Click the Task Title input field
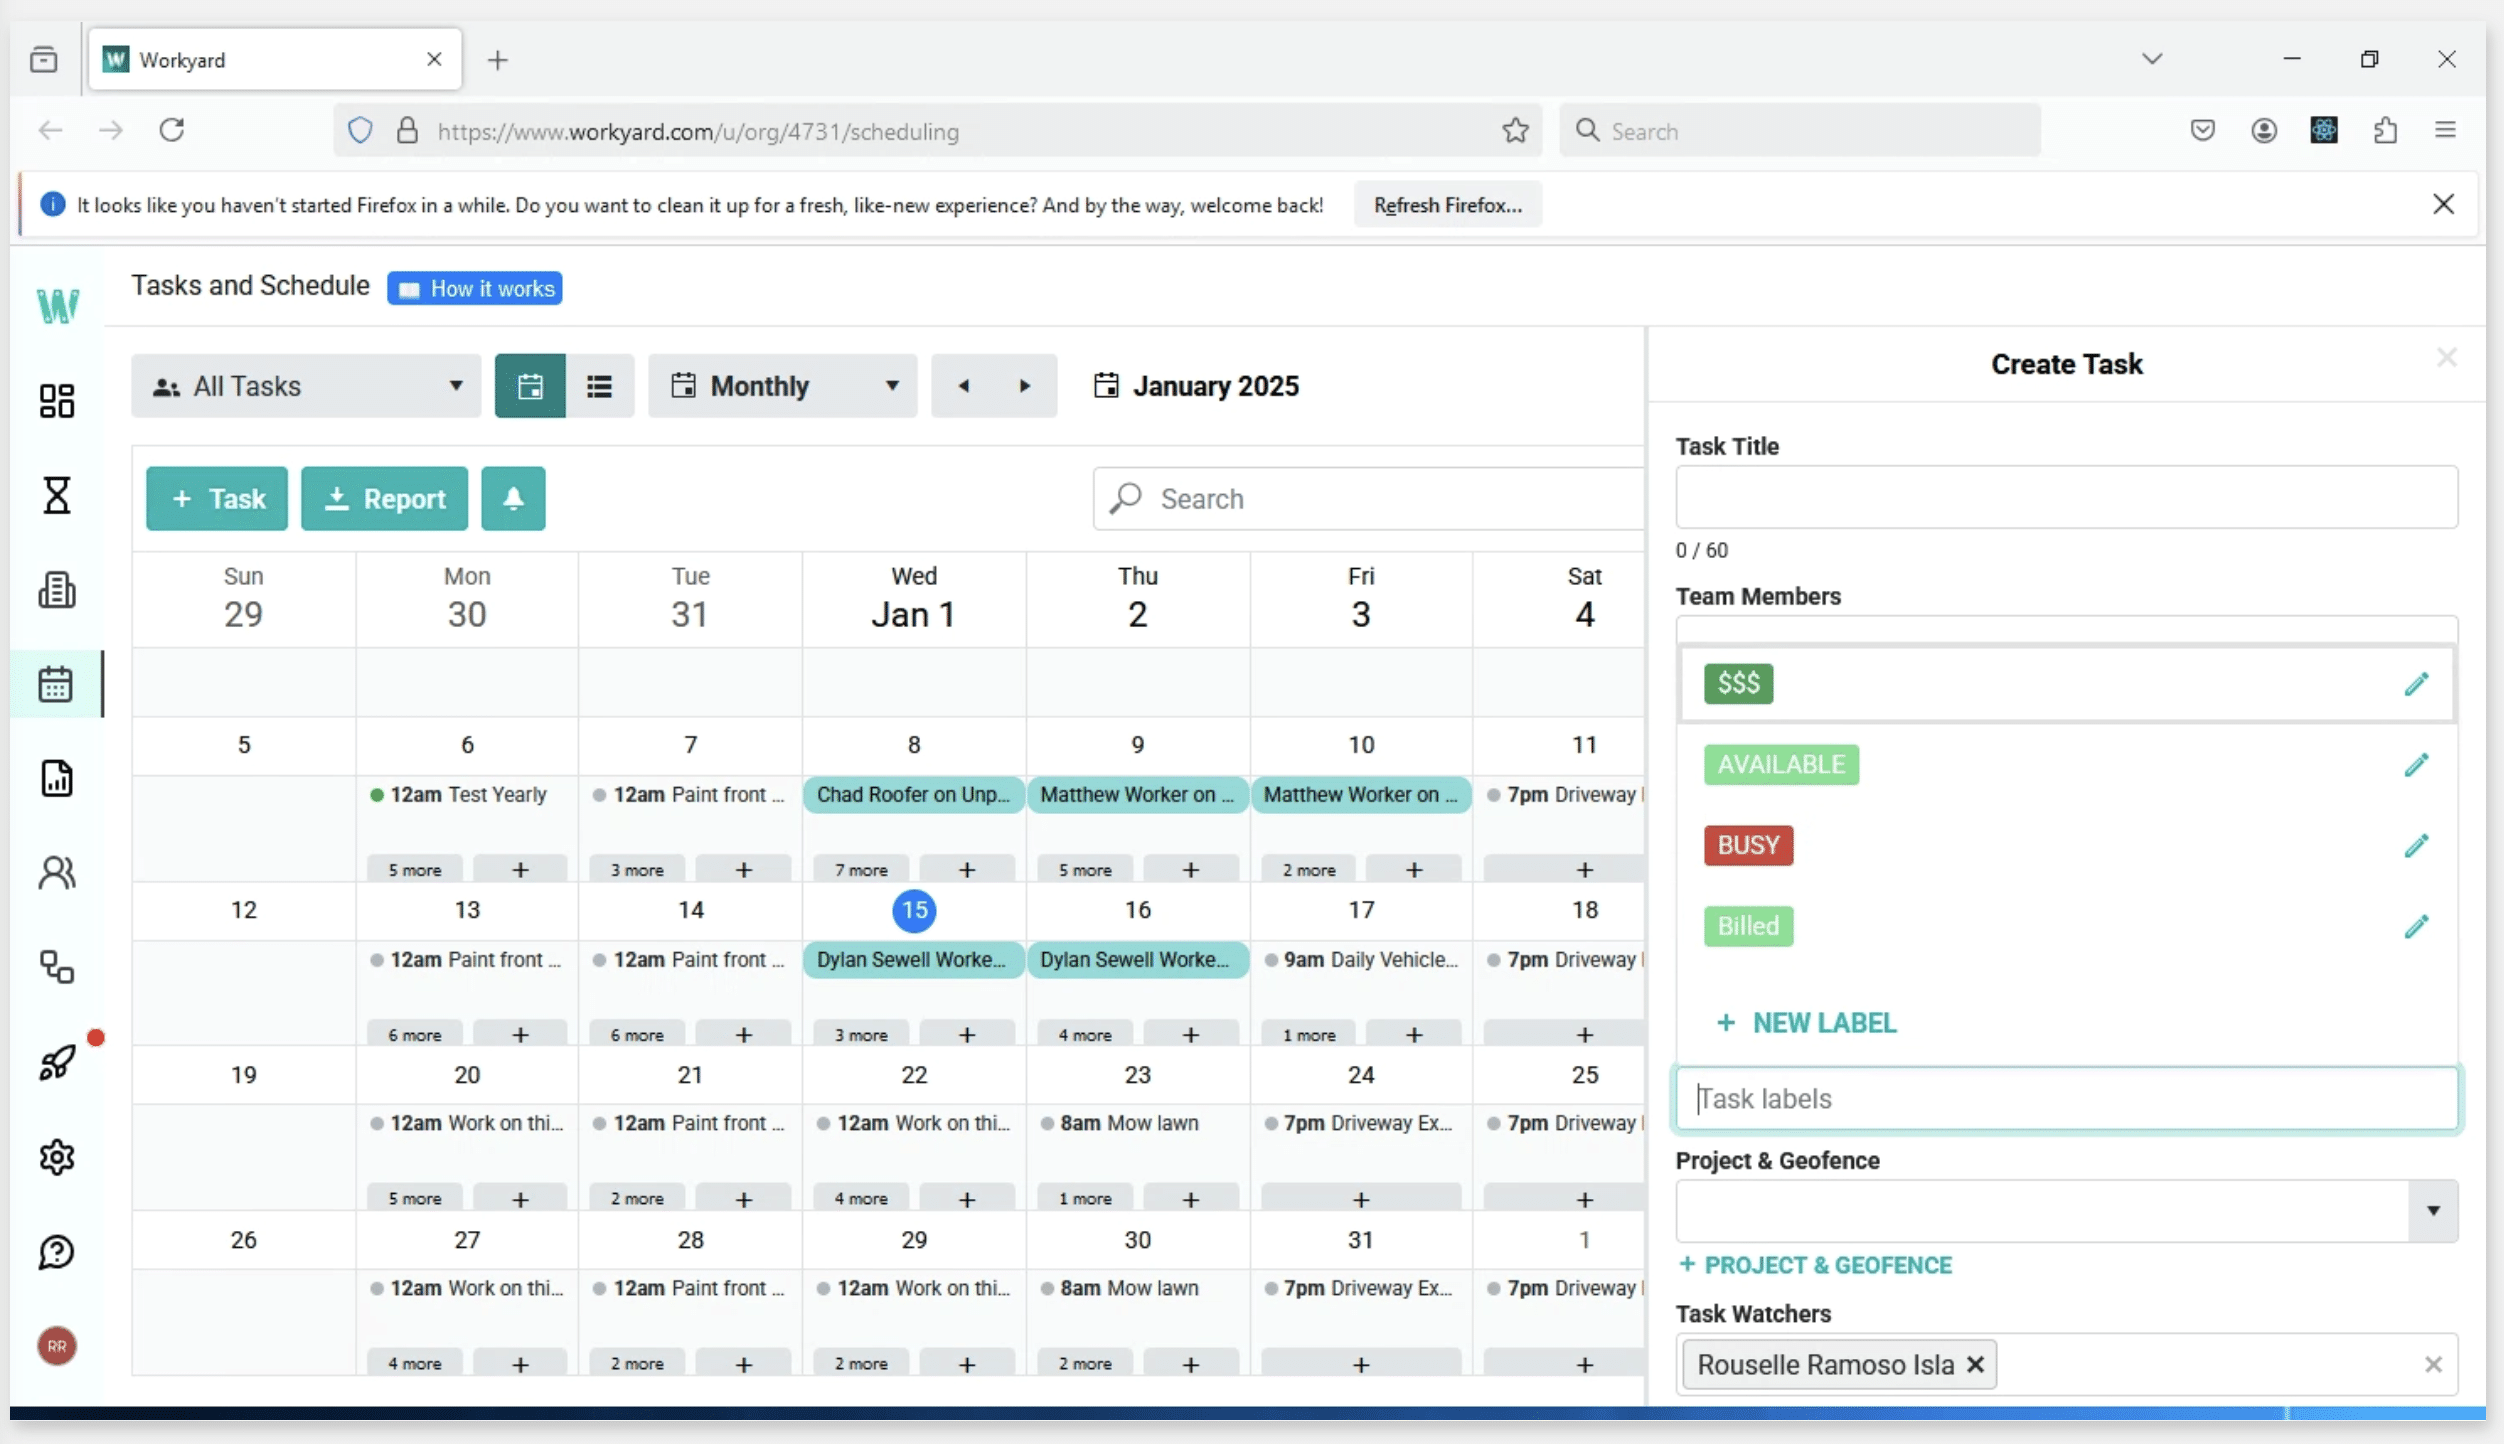 point(2066,497)
